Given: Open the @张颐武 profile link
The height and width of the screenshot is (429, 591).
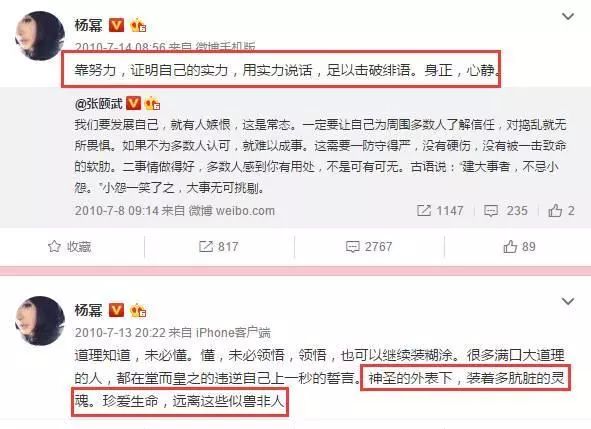Looking at the screenshot, I should [x=99, y=103].
